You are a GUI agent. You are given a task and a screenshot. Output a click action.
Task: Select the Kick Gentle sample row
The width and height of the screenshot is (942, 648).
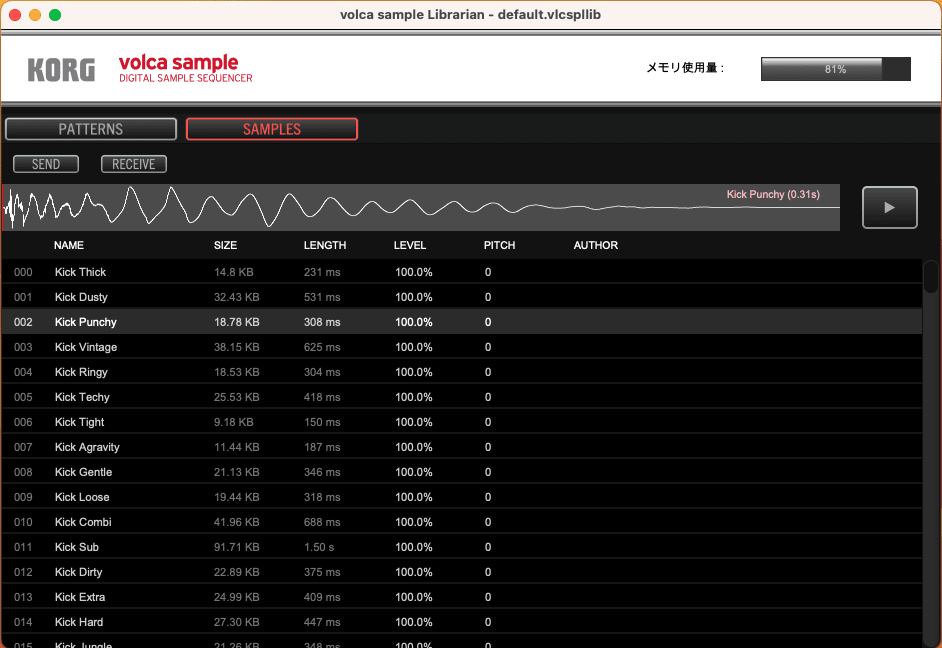coord(461,472)
